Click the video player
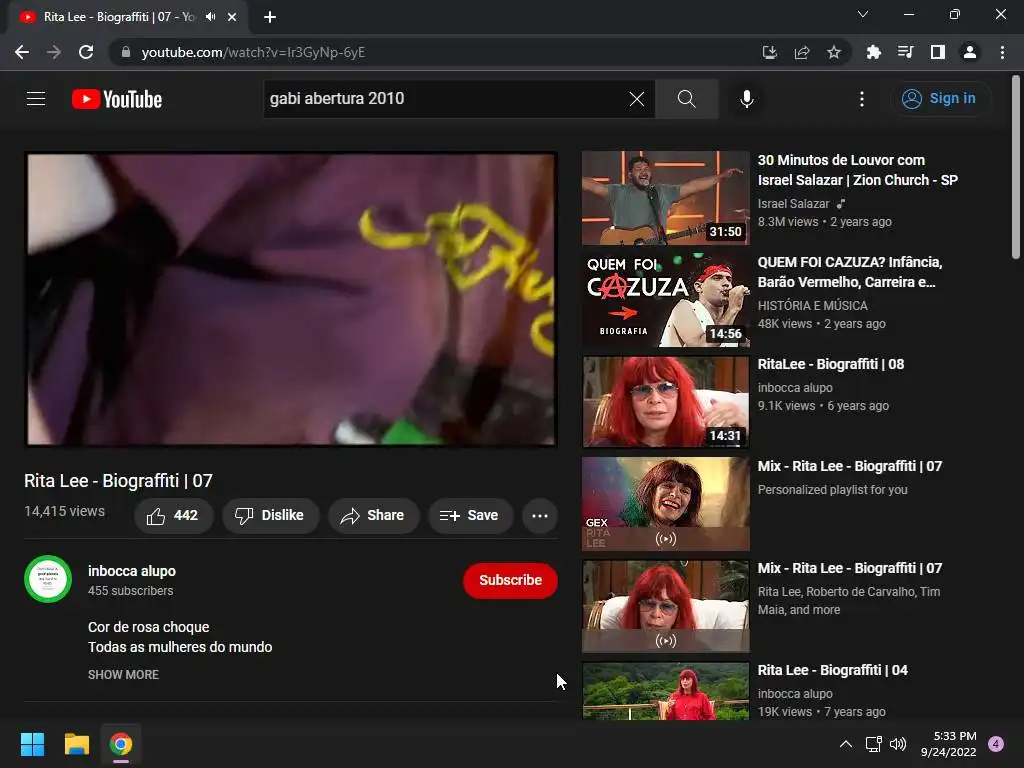Image resolution: width=1024 pixels, height=768 pixels. [291, 300]
